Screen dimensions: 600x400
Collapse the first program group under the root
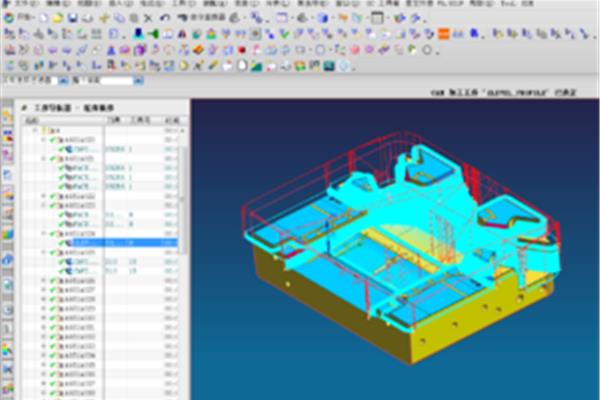click(44, 140)
